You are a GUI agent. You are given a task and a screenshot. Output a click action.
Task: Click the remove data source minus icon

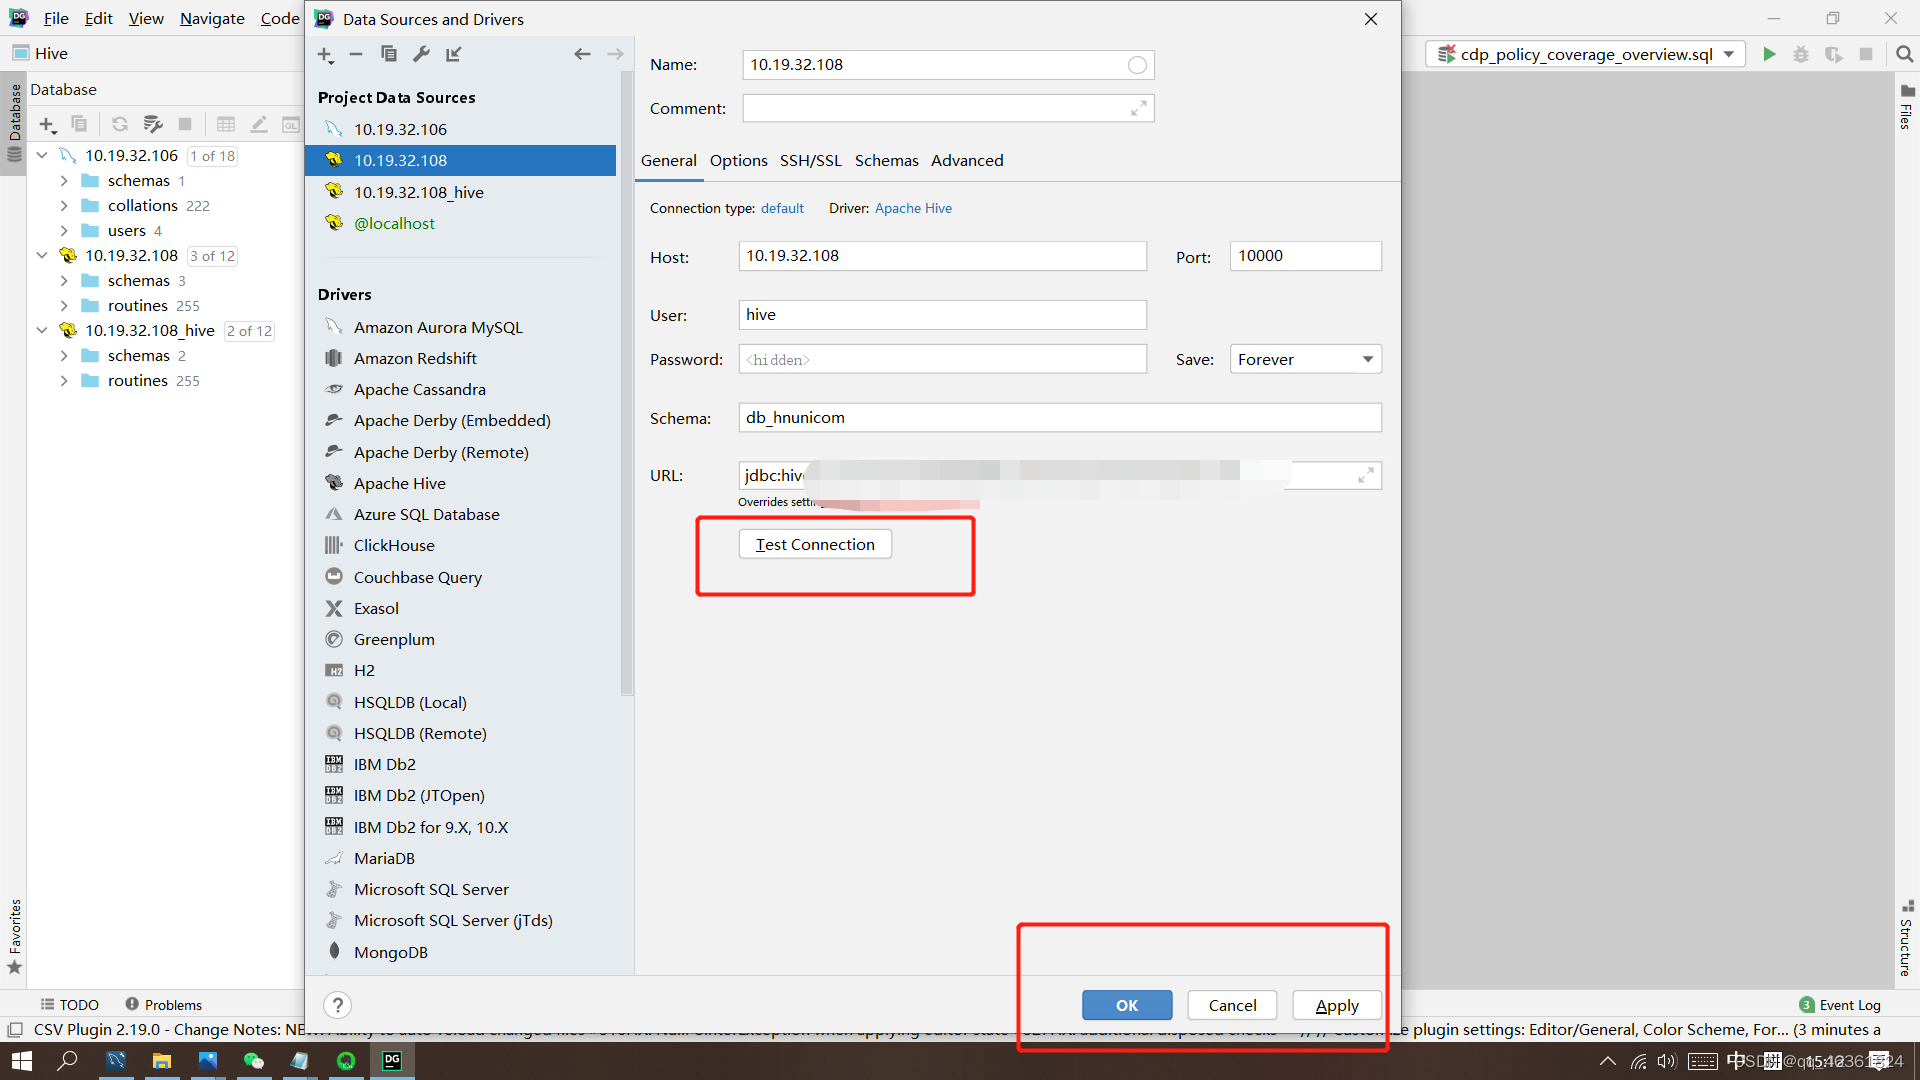(x=356, y=55)
